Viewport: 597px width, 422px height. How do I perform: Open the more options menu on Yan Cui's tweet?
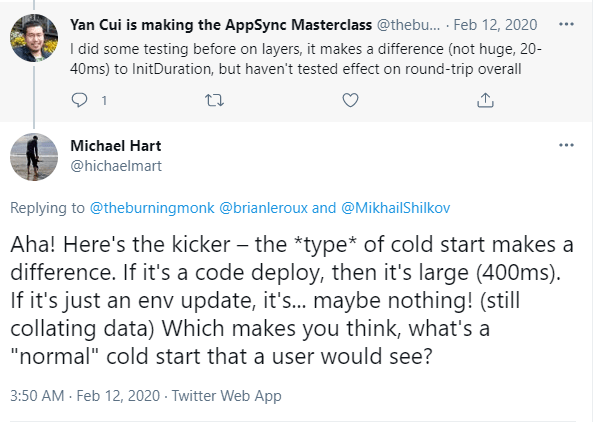566,24
